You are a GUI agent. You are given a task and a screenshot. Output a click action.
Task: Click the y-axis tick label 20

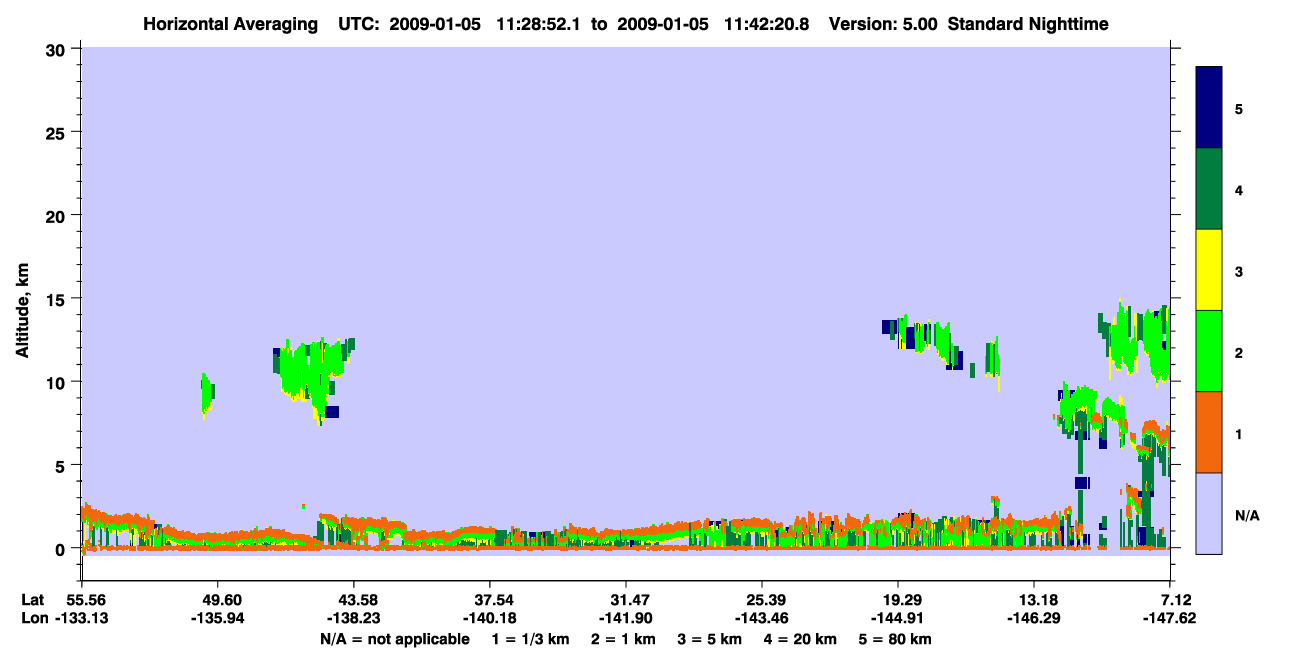click(x=57, y=215)
